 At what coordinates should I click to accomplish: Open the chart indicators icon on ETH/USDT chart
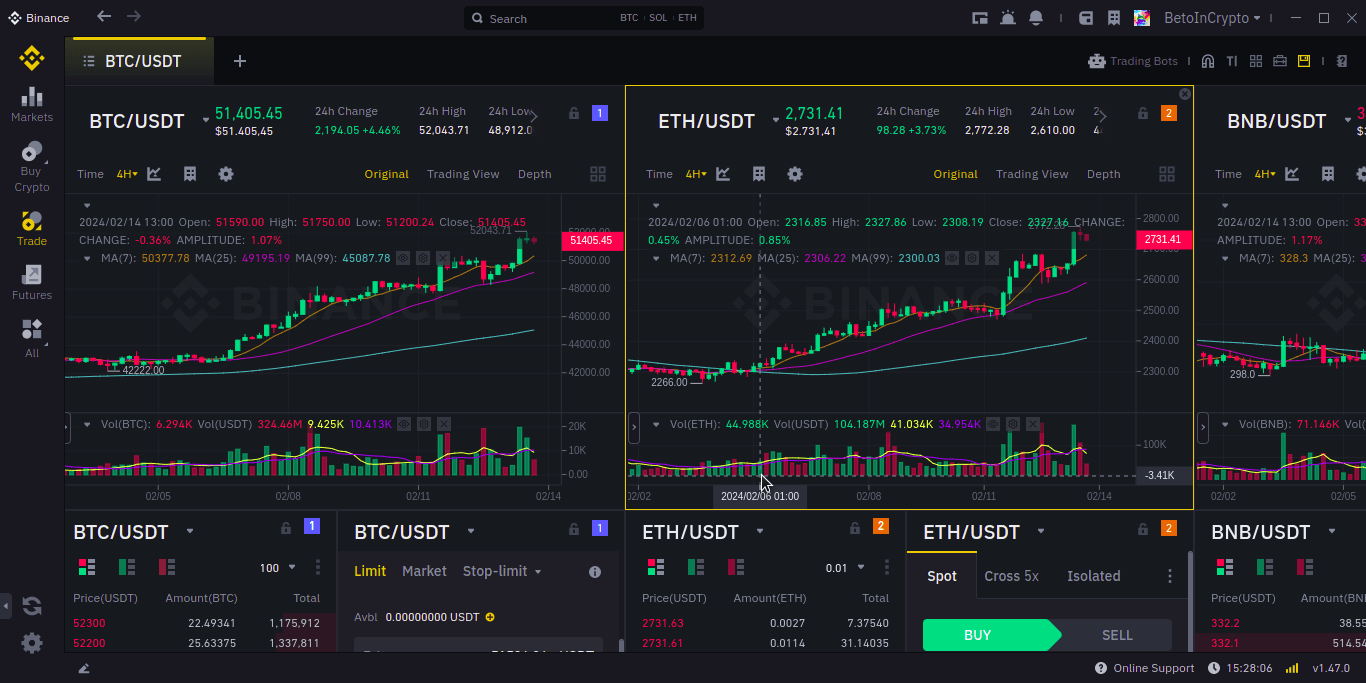coord(723,174)
